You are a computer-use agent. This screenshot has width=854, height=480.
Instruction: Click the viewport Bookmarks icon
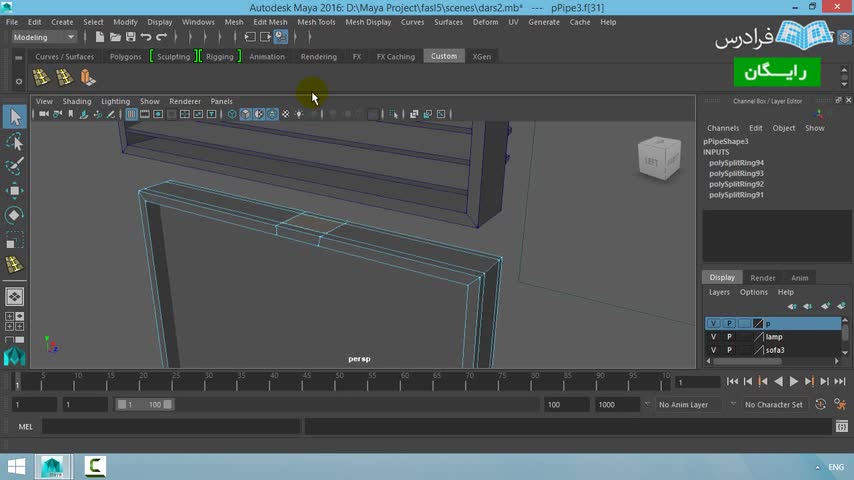pos(71,114)
